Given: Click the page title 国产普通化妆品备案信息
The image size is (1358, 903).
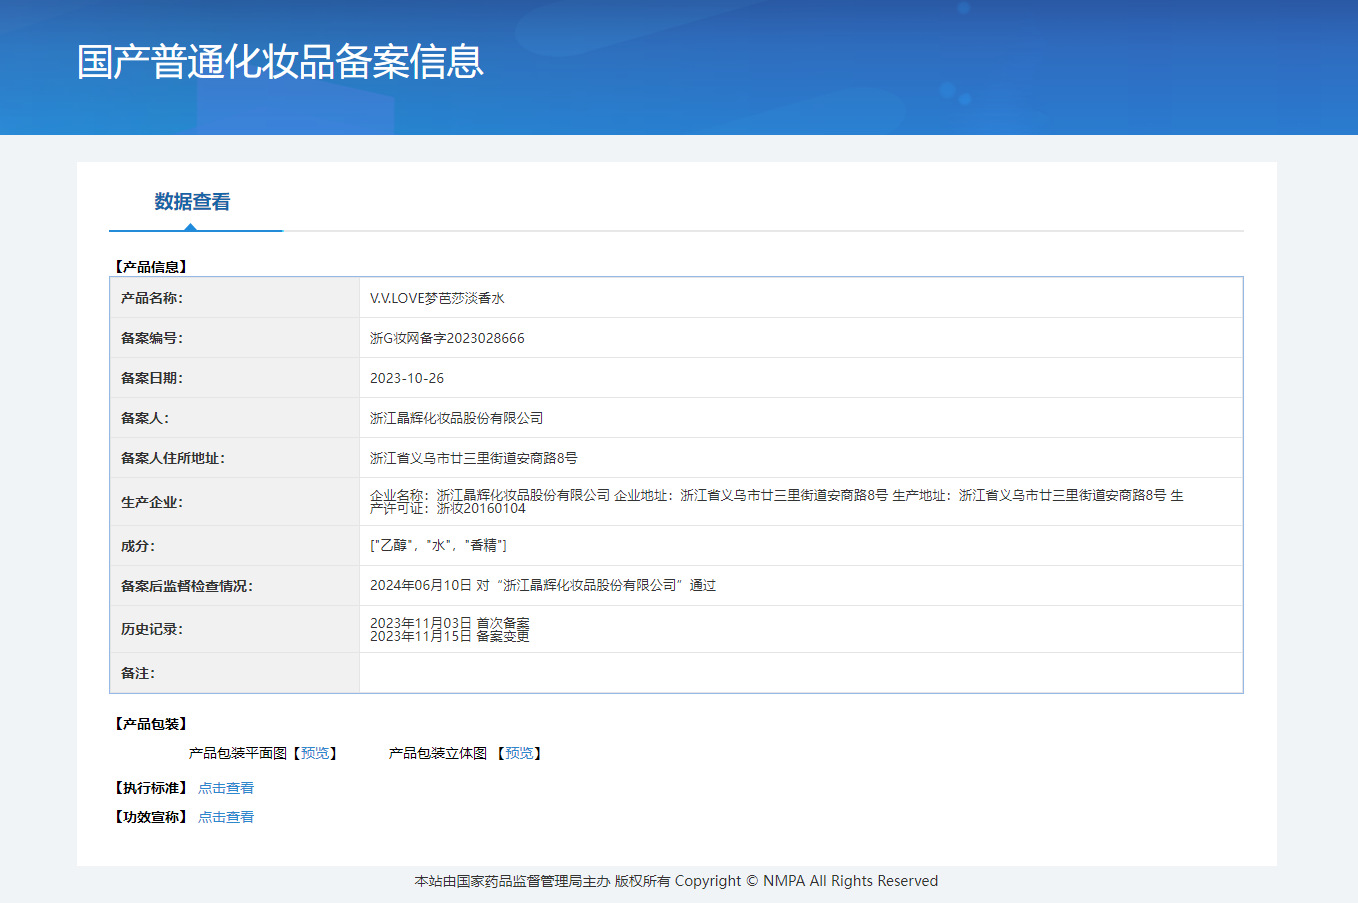Looking at the screenshot, I should 280,61.
